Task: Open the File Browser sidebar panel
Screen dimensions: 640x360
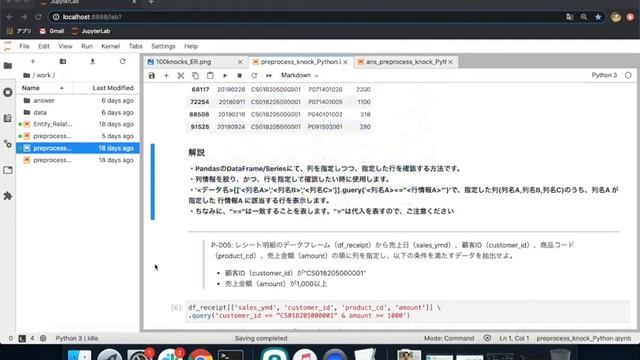Action: (x=8, y=66)
